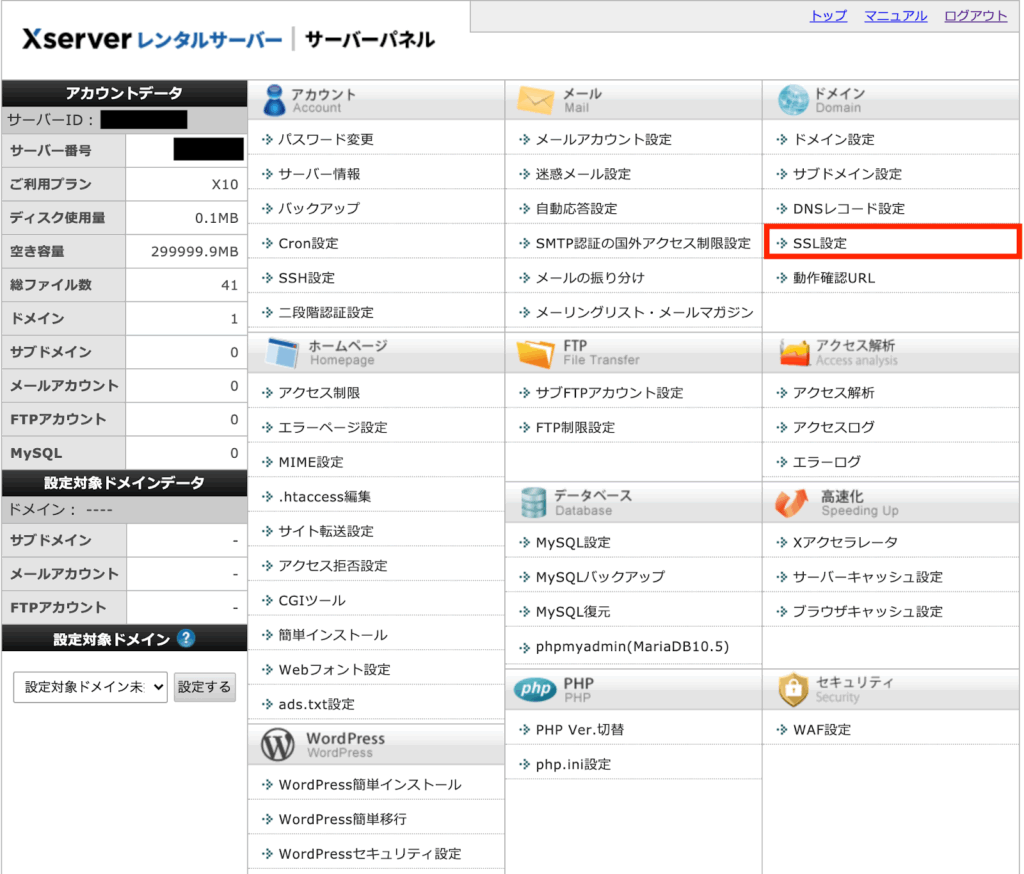Expand the 設定対象ドメイン dropdown

point(90,687)
